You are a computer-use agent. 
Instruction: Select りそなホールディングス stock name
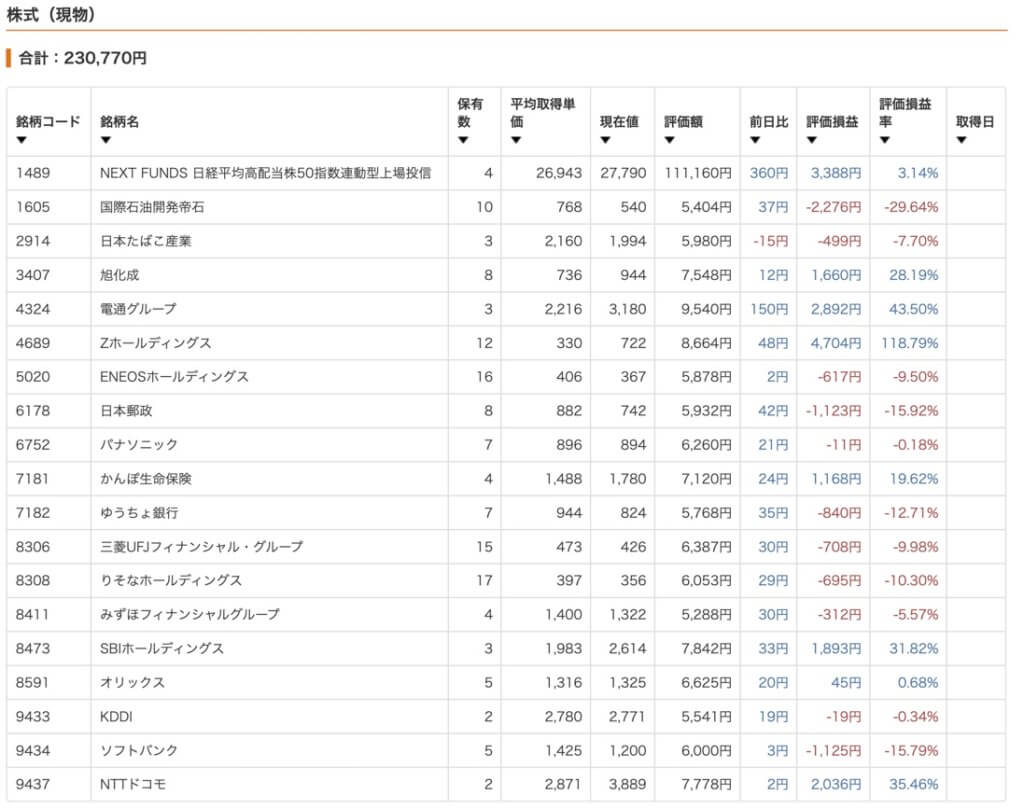click(171, 580)
